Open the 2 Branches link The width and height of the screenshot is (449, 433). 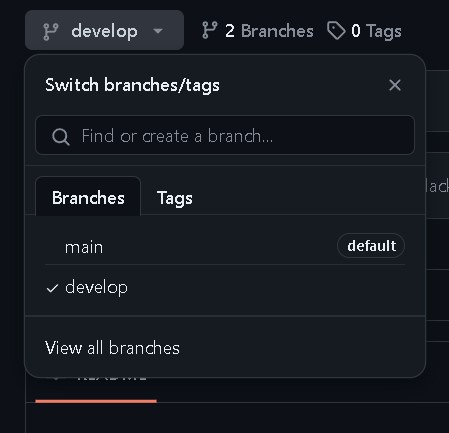[258, 31]
